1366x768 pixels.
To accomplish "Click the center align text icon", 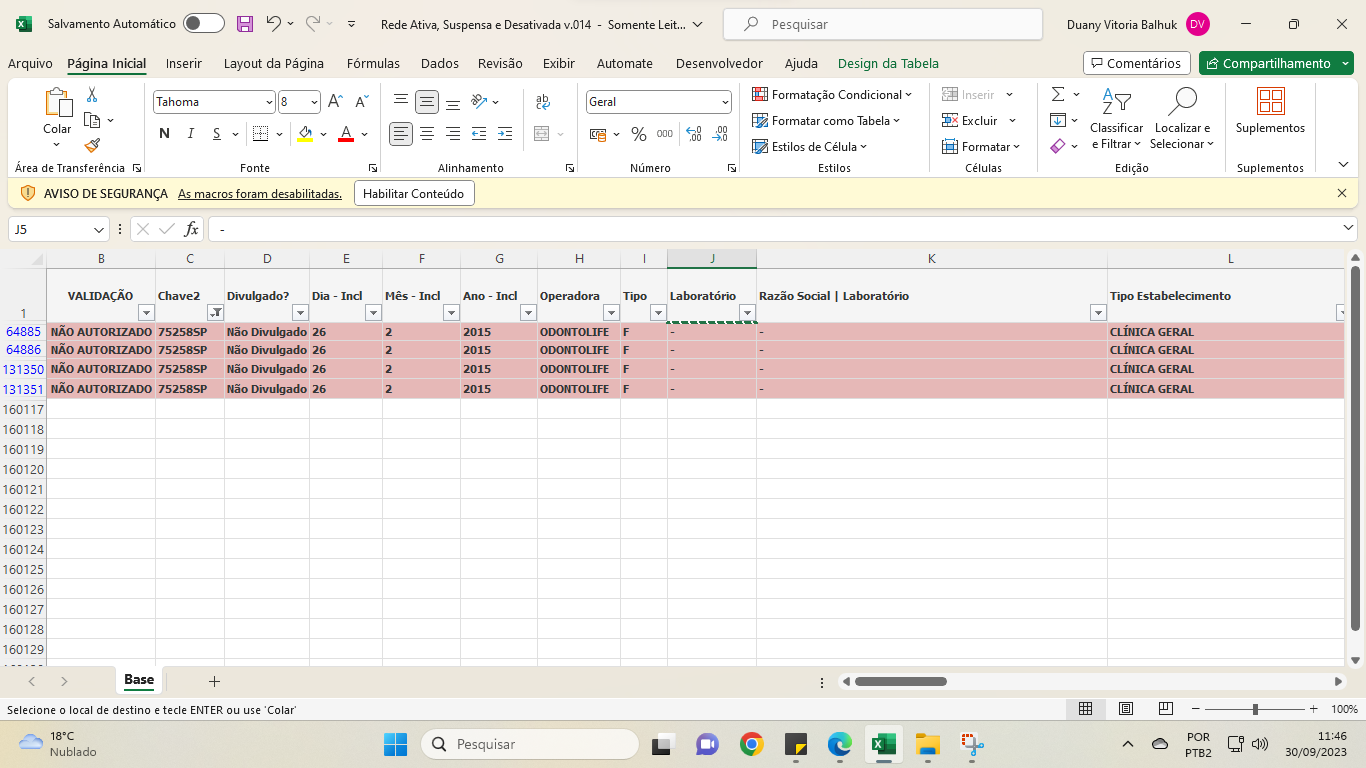I will point(427,134).
